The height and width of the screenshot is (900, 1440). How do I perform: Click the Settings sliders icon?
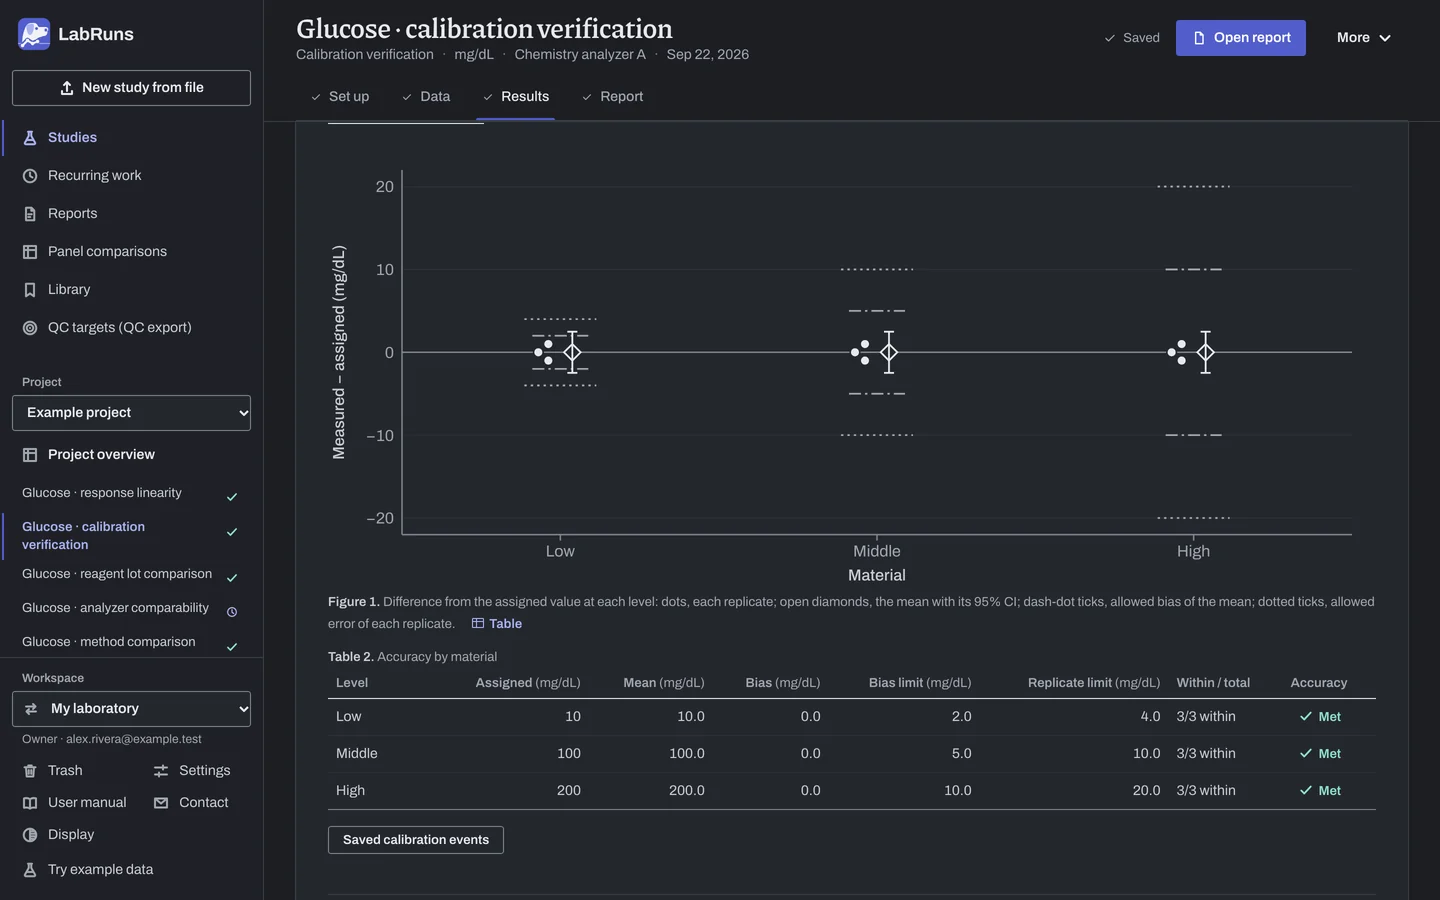[161, 771]
